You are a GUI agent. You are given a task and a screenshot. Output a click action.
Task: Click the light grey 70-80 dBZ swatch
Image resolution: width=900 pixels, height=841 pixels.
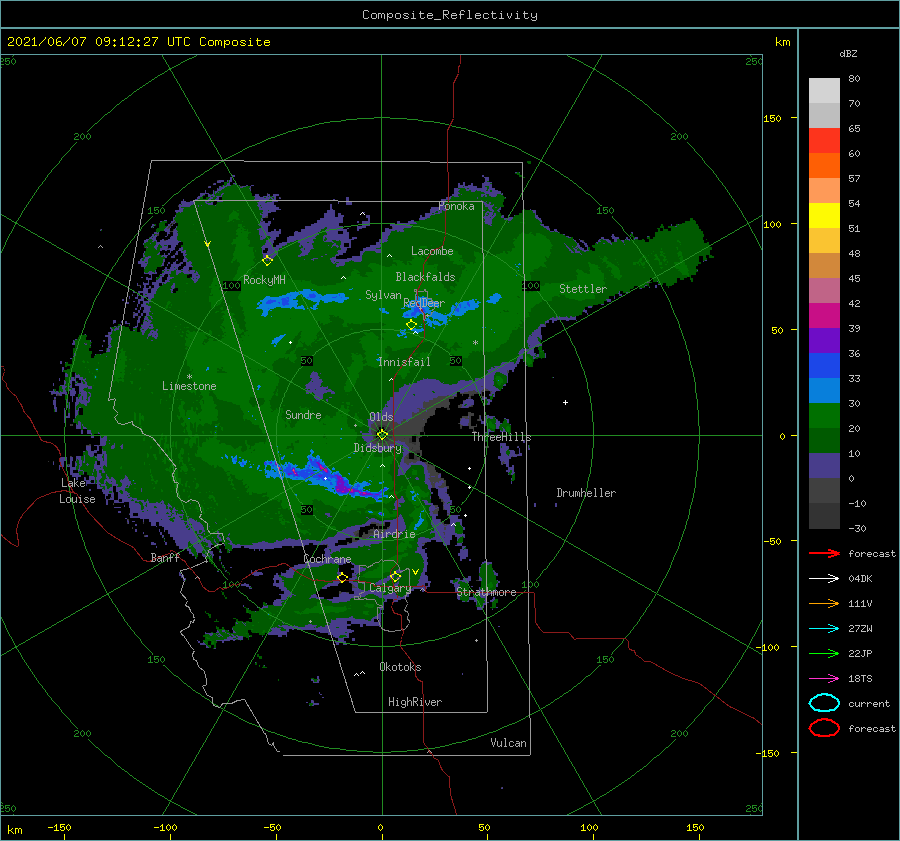click(824, 91)
